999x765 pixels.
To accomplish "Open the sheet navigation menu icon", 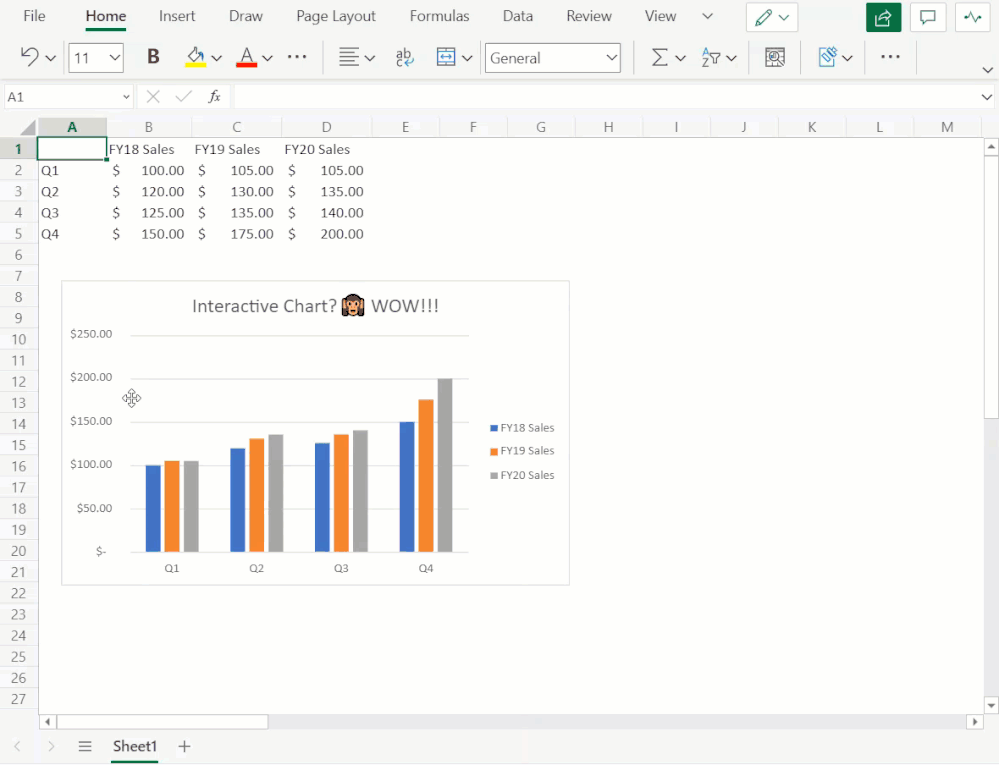I will 85,746.
